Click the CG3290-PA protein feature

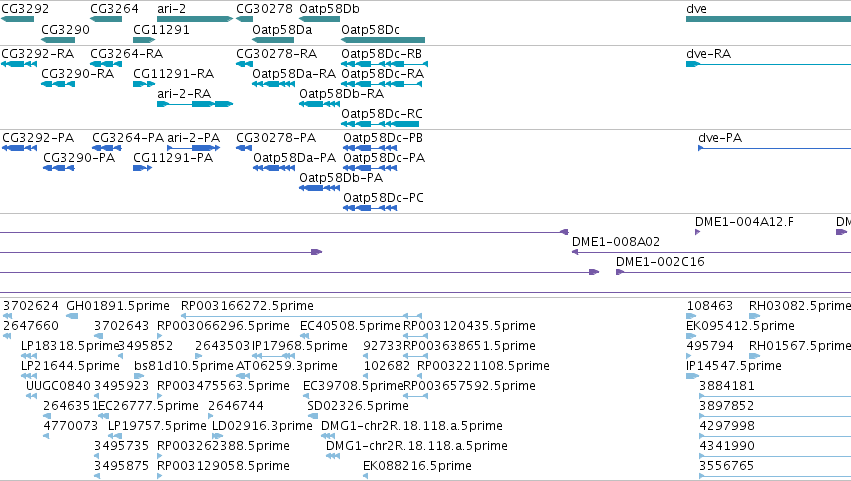(x=59, y=168)
